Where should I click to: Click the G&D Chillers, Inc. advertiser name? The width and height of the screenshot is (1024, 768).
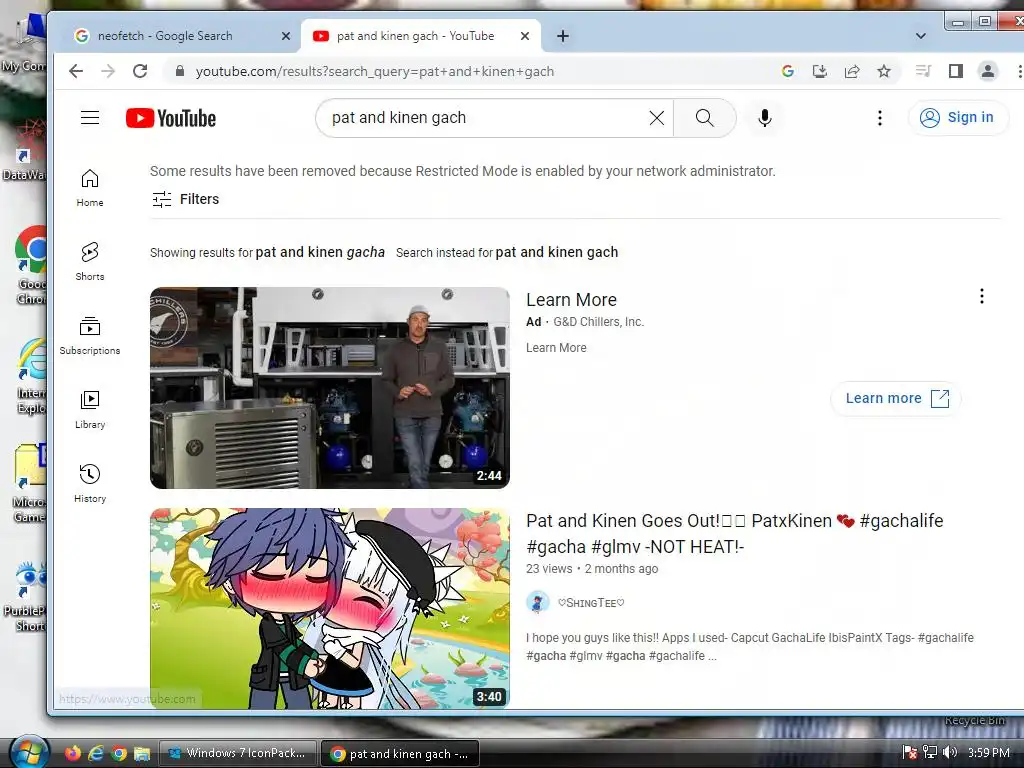599,322
